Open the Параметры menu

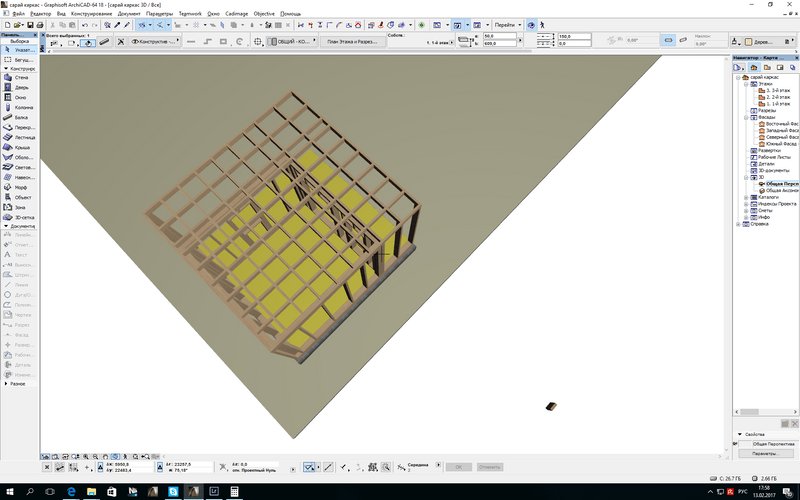pos(159,14)
